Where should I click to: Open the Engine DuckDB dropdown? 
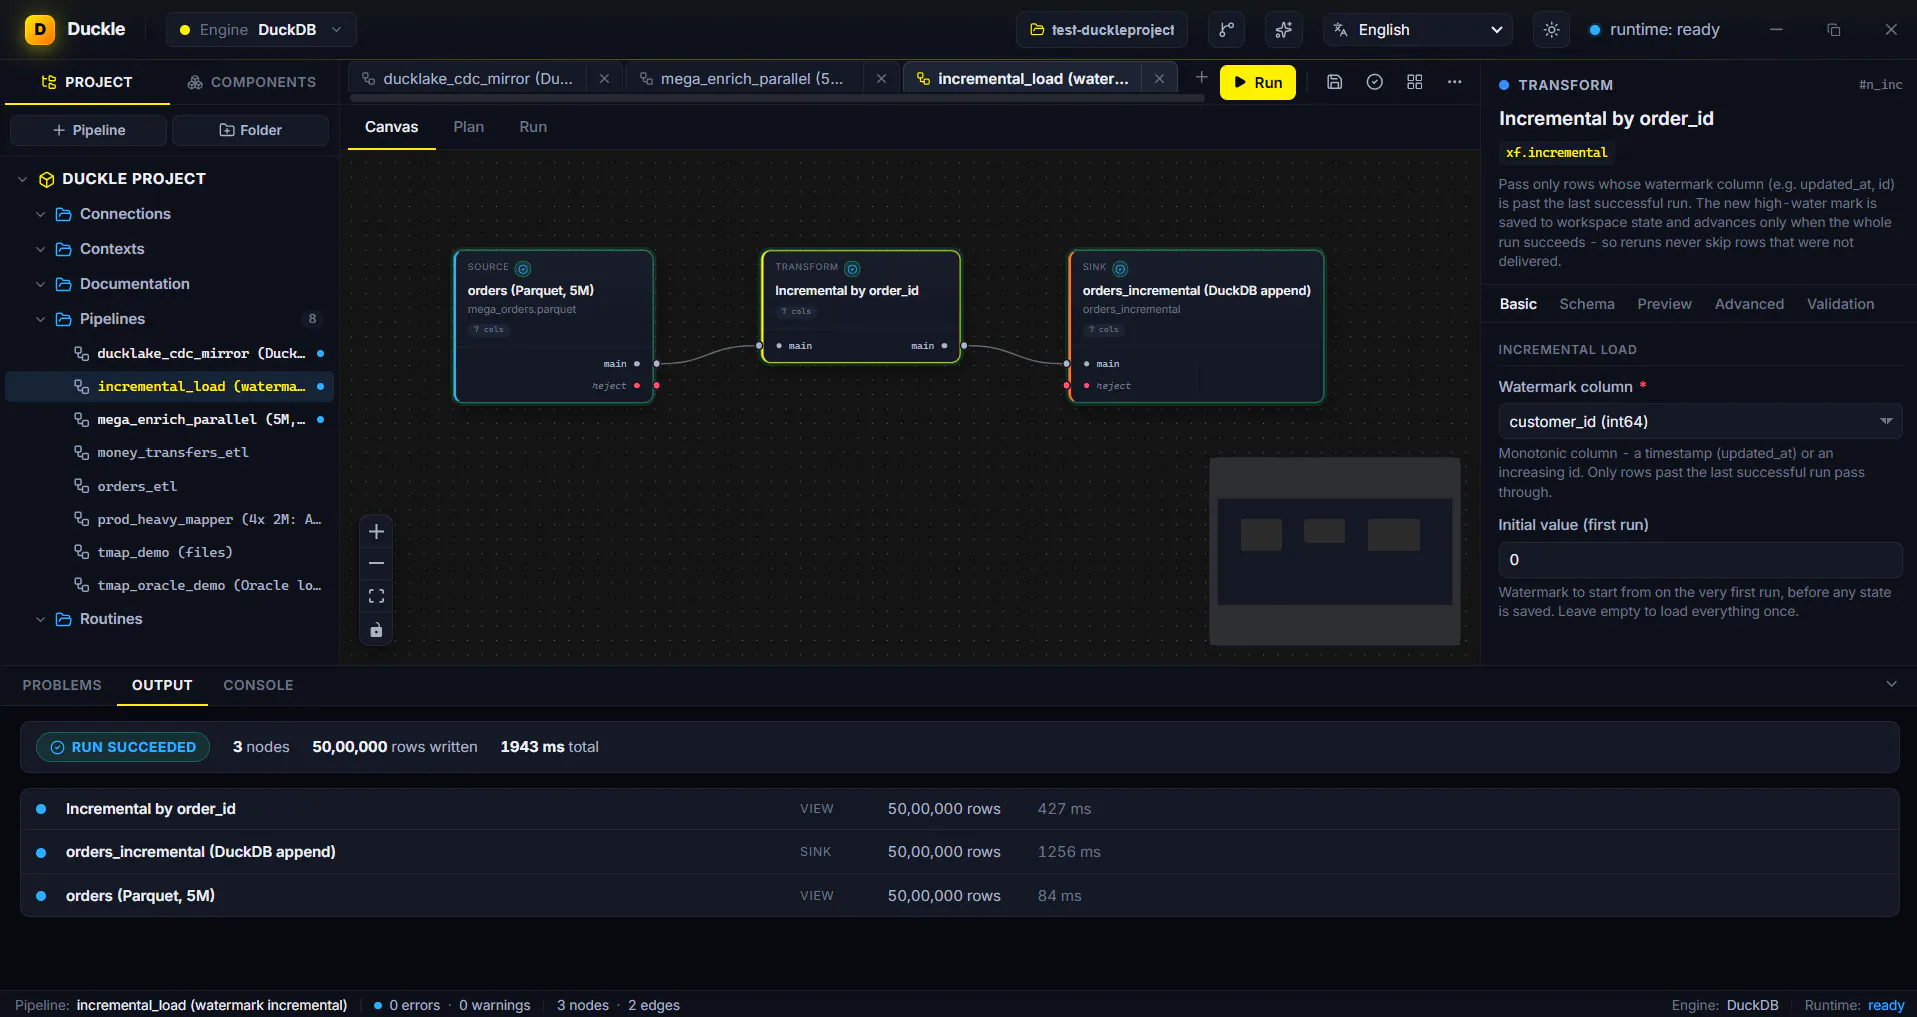pyautogui.click(x=261, y=30)
